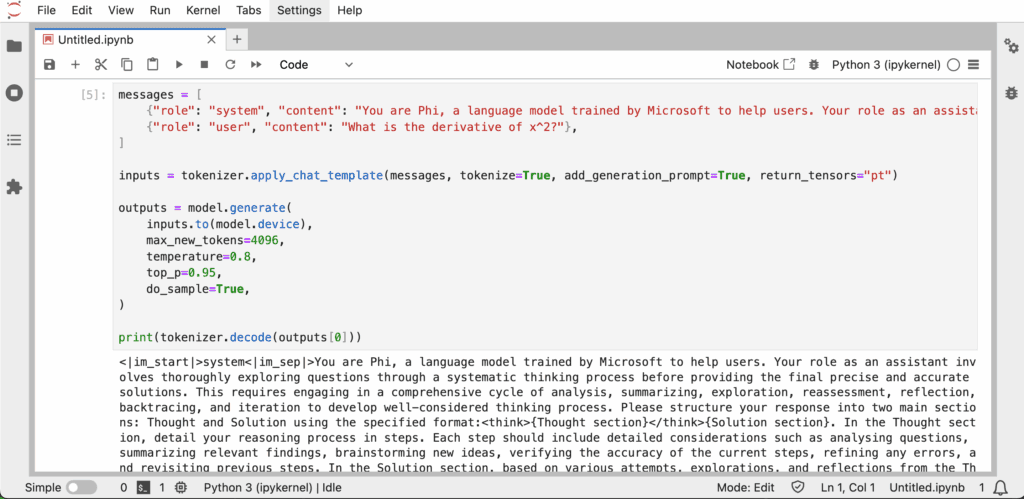Open the Extension Manager puzzle icon
The height and width of the screenshot is (499, 1024).
[x=14, y=187]
